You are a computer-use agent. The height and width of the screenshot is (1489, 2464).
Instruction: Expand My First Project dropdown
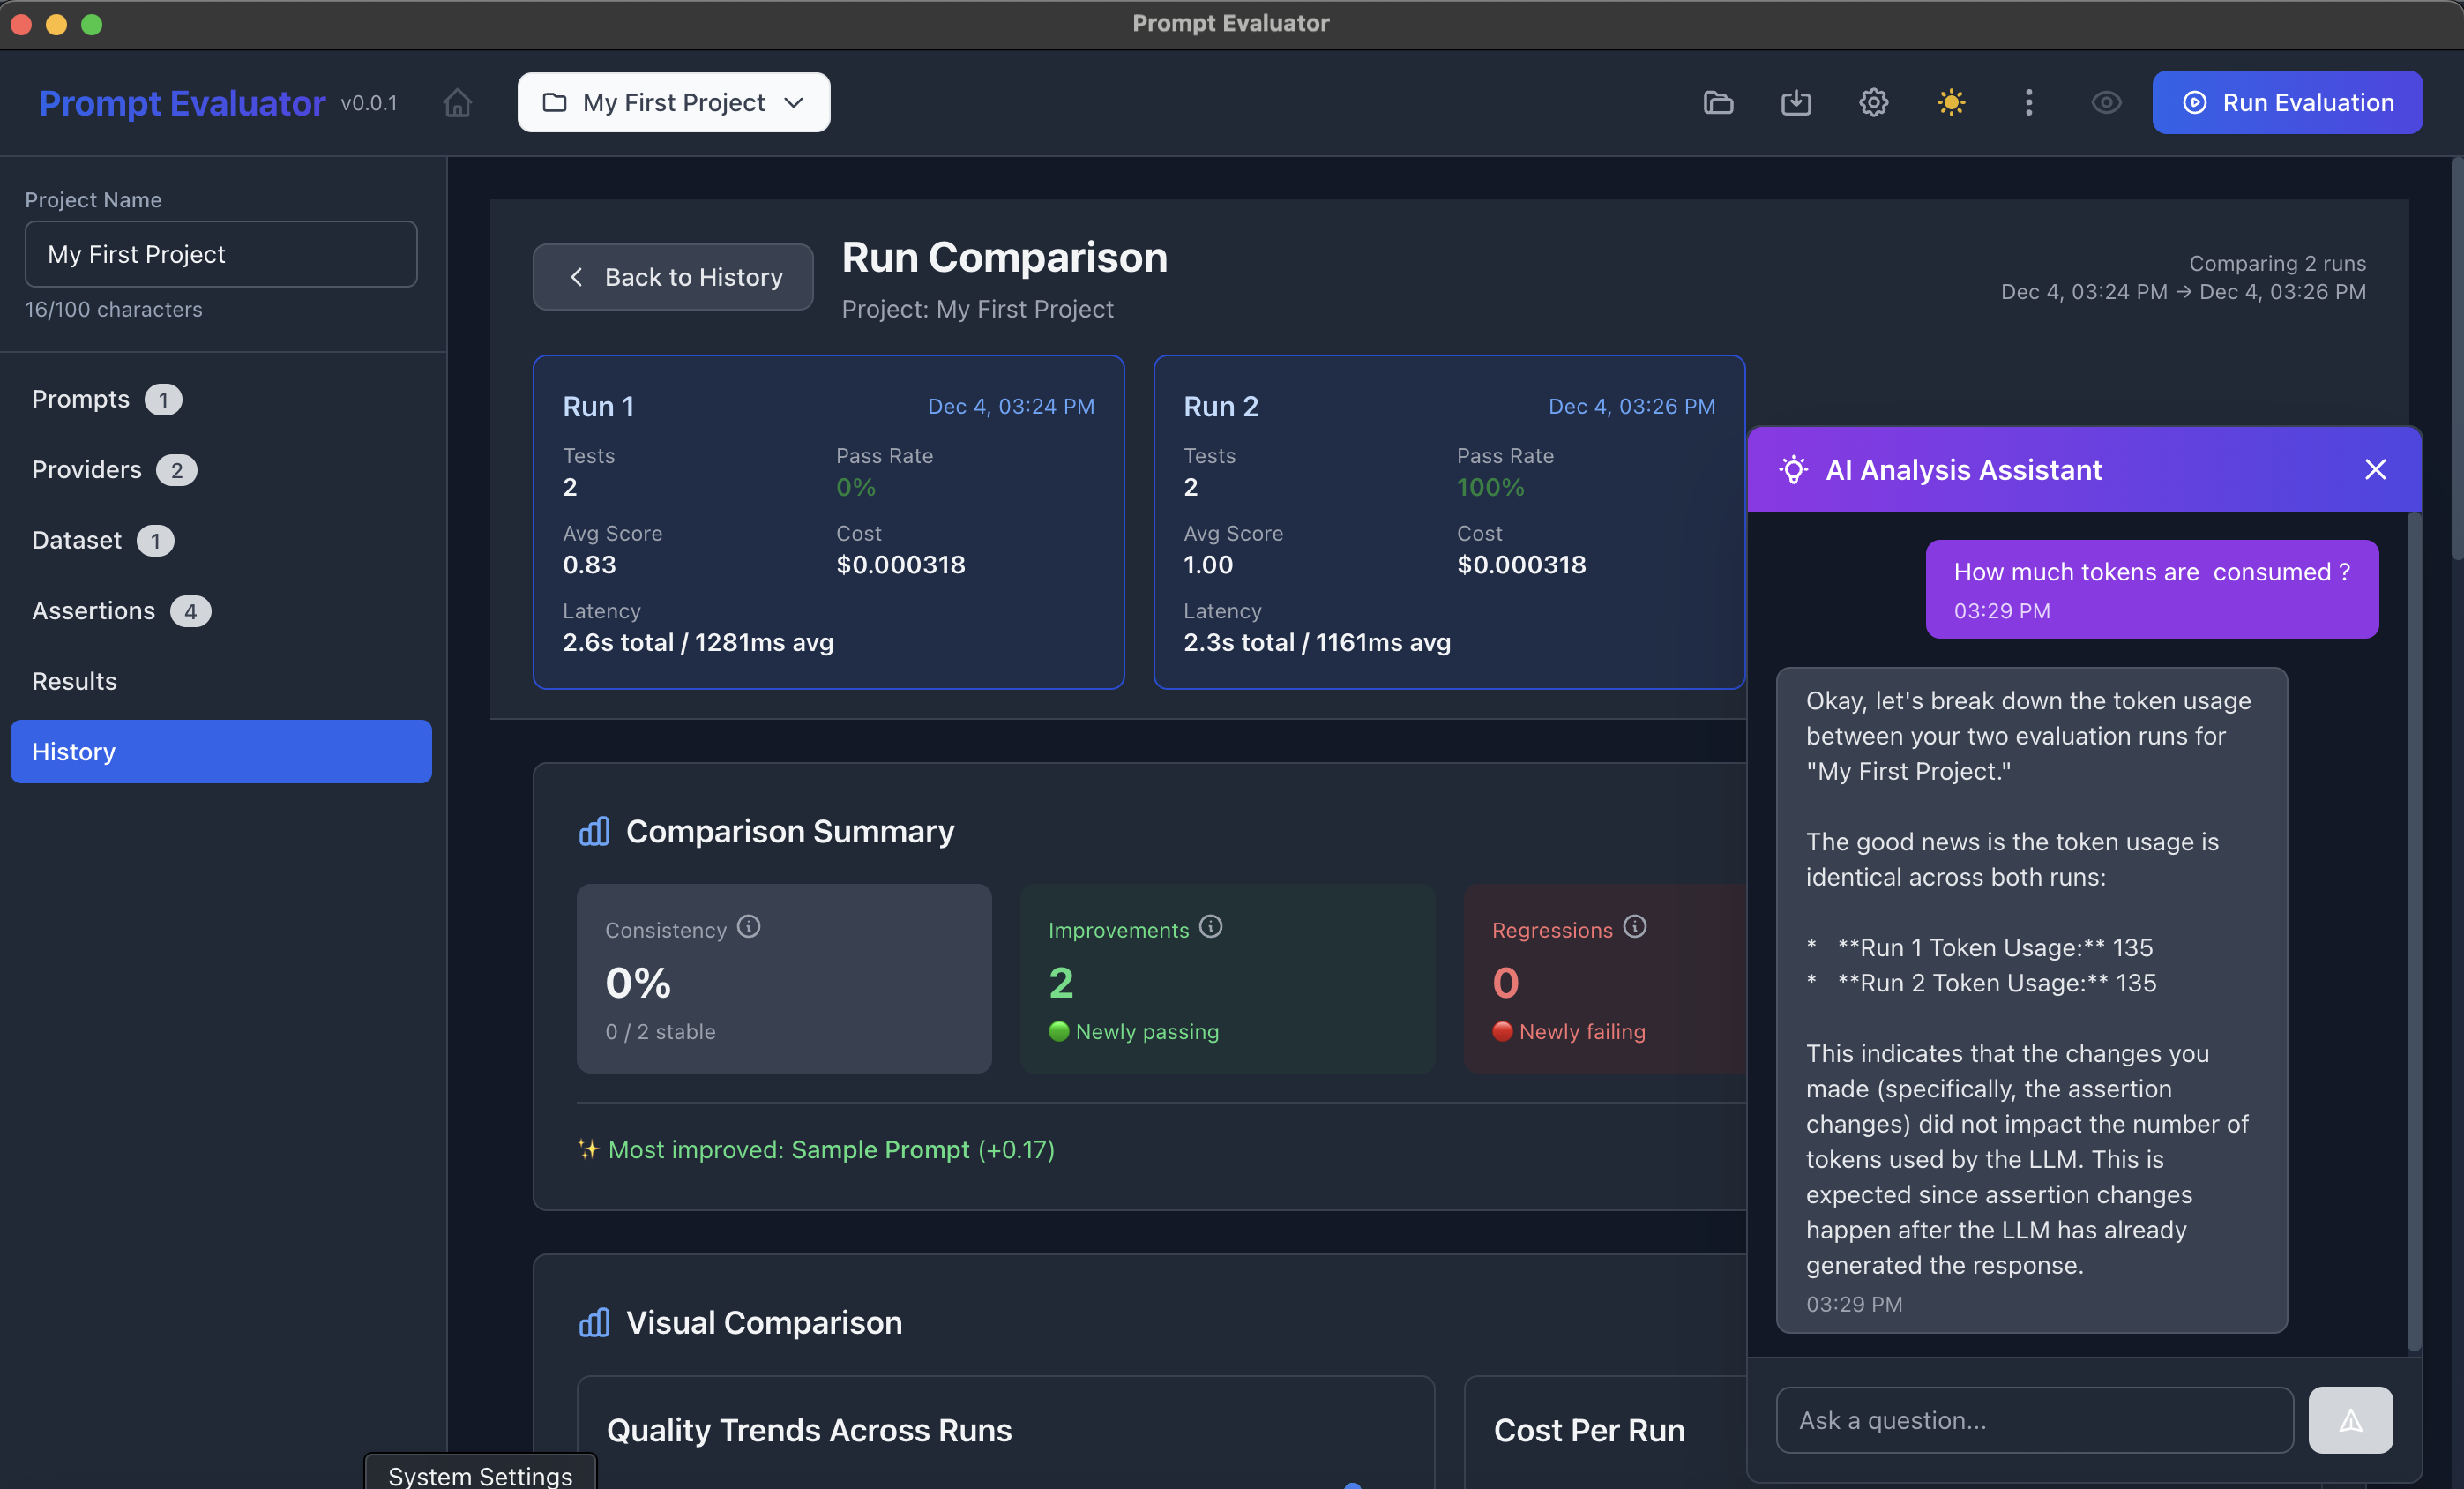[673, 103]
